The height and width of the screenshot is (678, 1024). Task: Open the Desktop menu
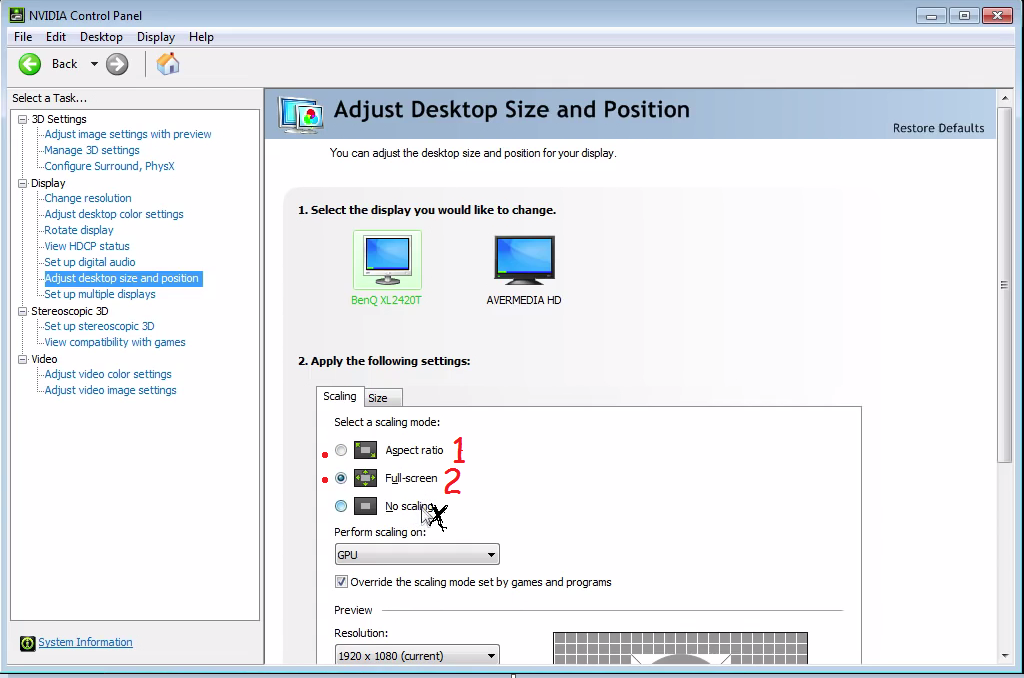101,37
